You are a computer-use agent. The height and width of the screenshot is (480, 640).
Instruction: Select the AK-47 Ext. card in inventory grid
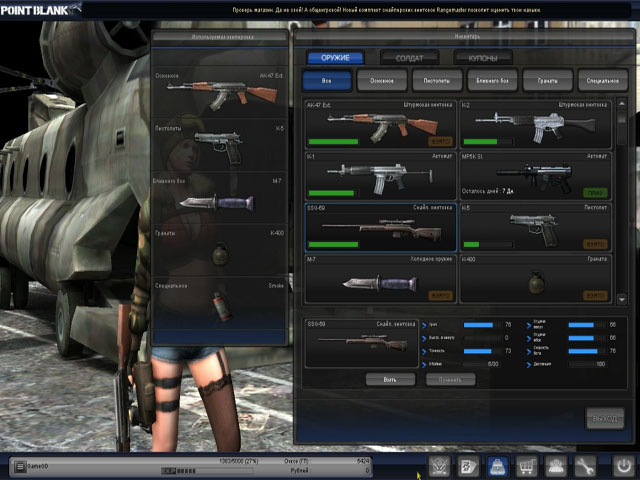pyautogui.click(x=380, y=124)
